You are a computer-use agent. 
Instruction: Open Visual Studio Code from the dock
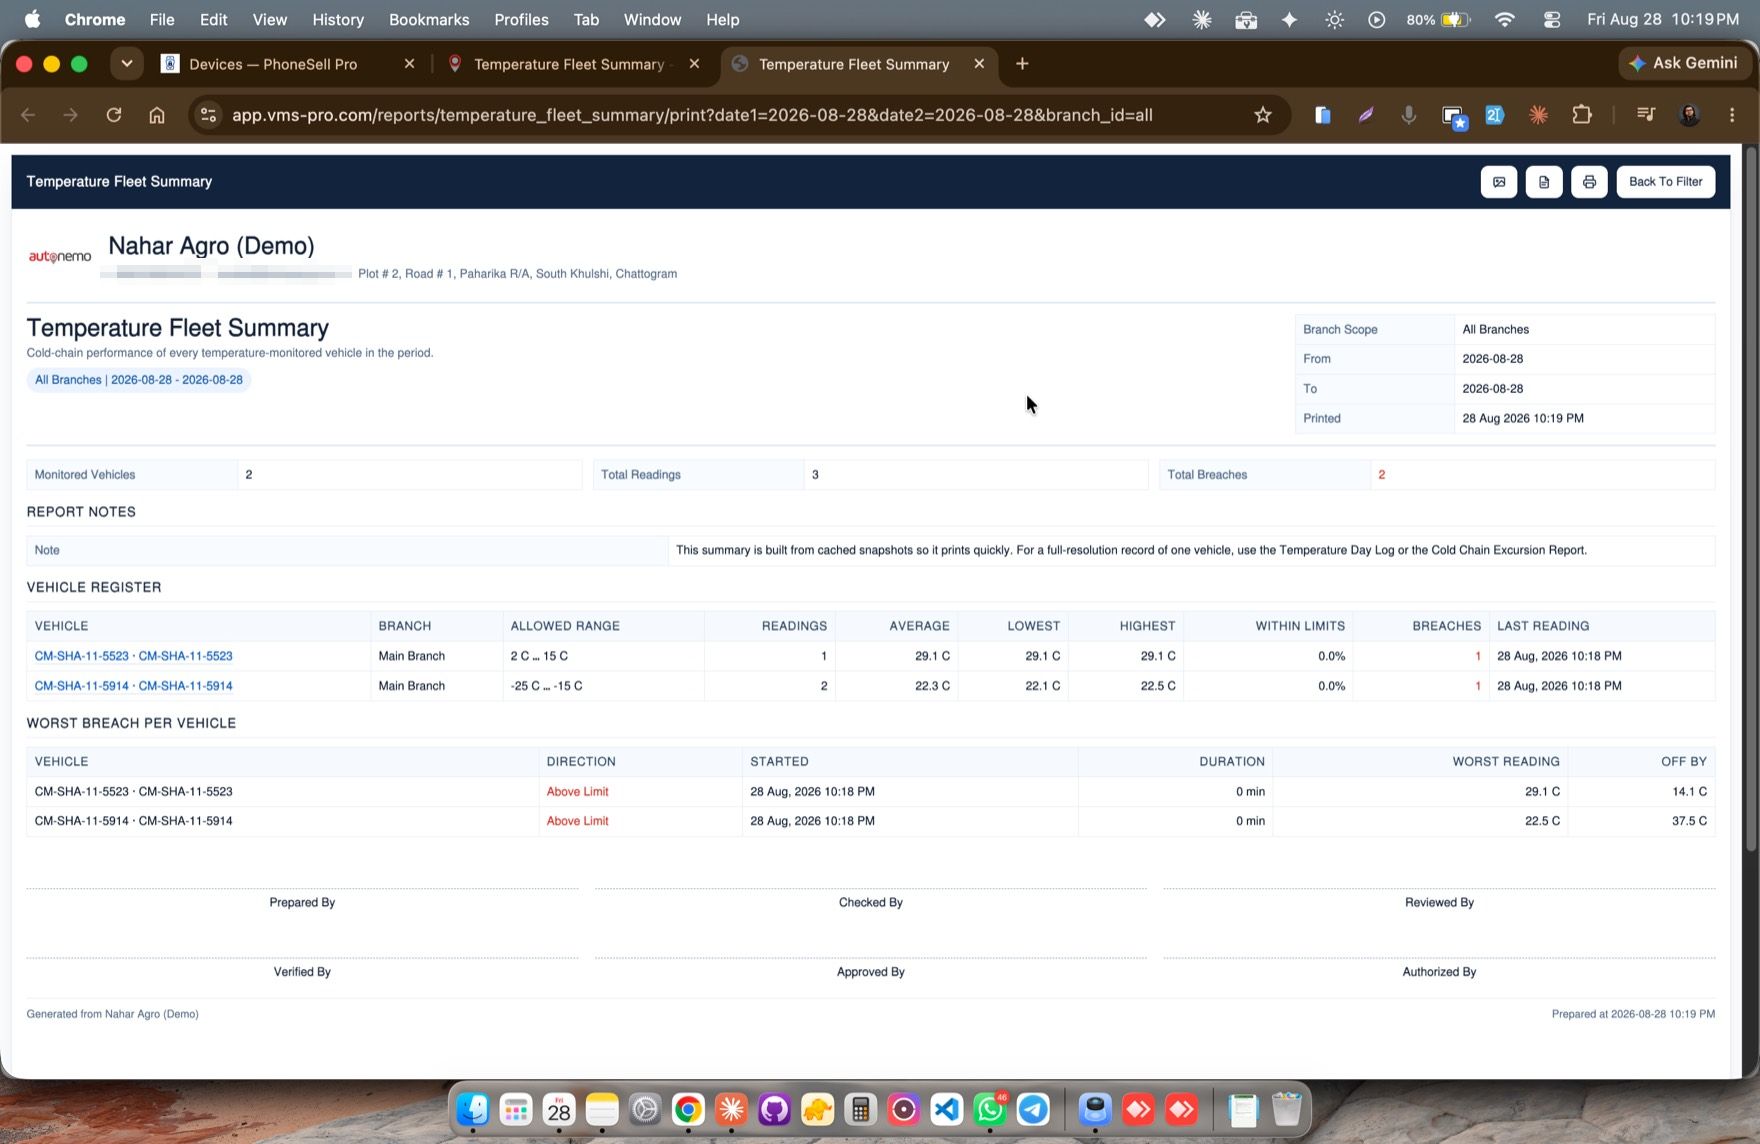click(x=947, y=1109)
